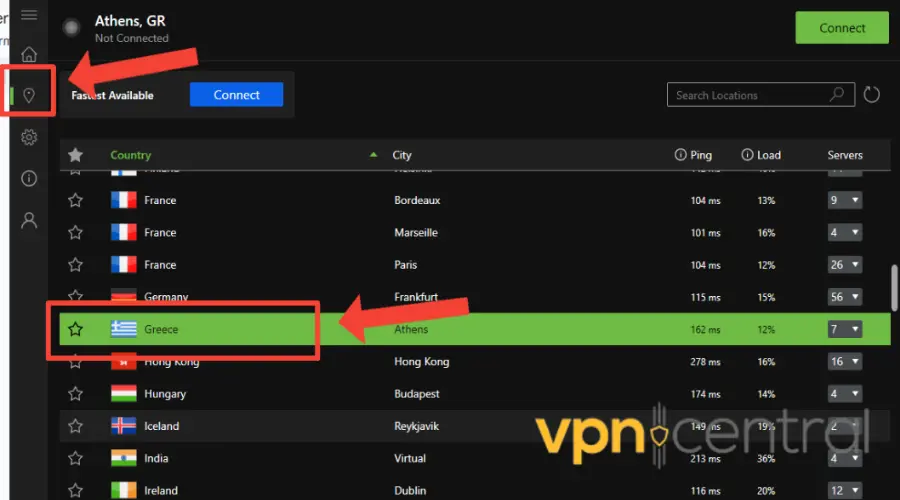900x500 pixels.
Task: Click the Ping info icon
Action: coord(680,154)
